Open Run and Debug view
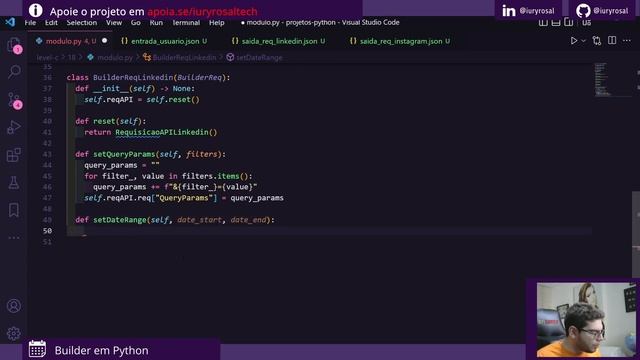 [13, 127]
